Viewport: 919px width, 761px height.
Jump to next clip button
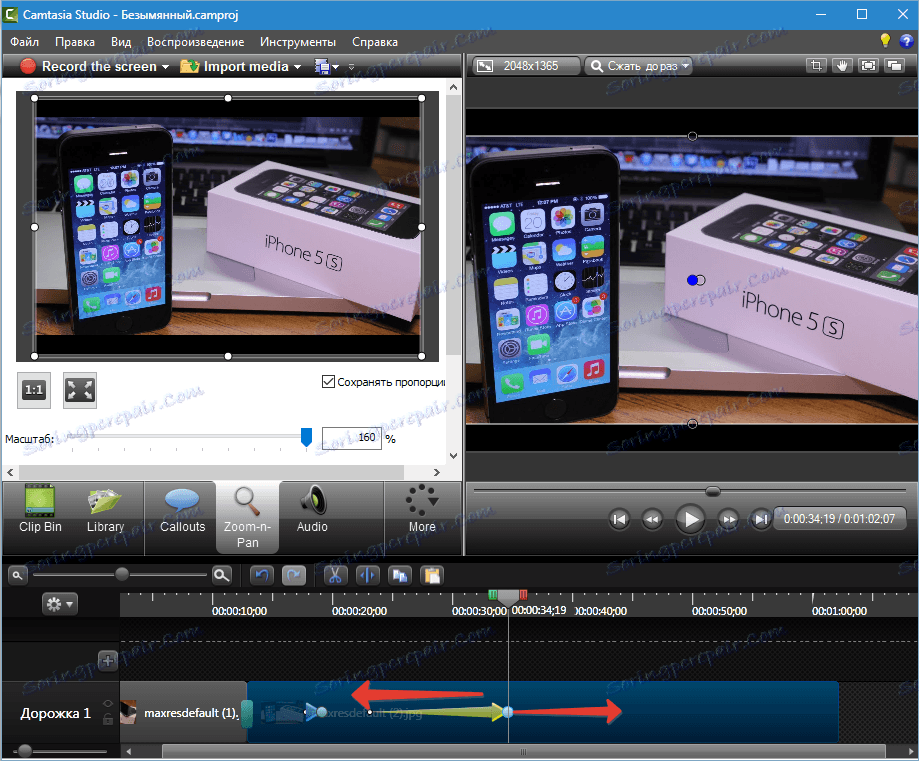click(760, 519)
